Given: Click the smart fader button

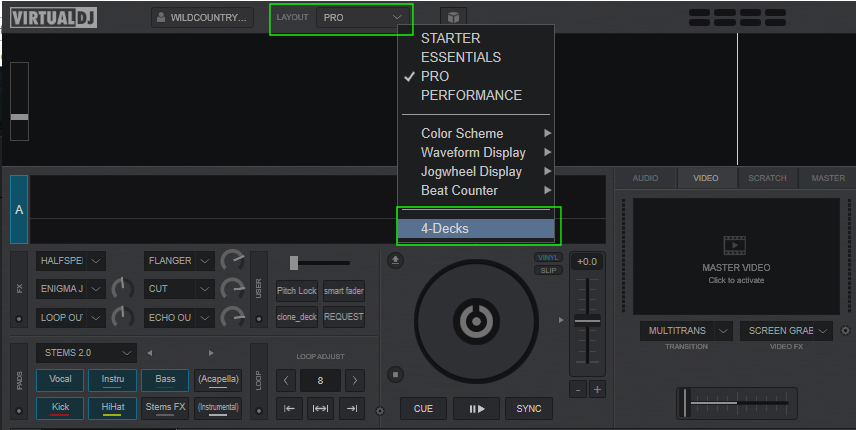Looking at the screenshot, I should (344, 291).
